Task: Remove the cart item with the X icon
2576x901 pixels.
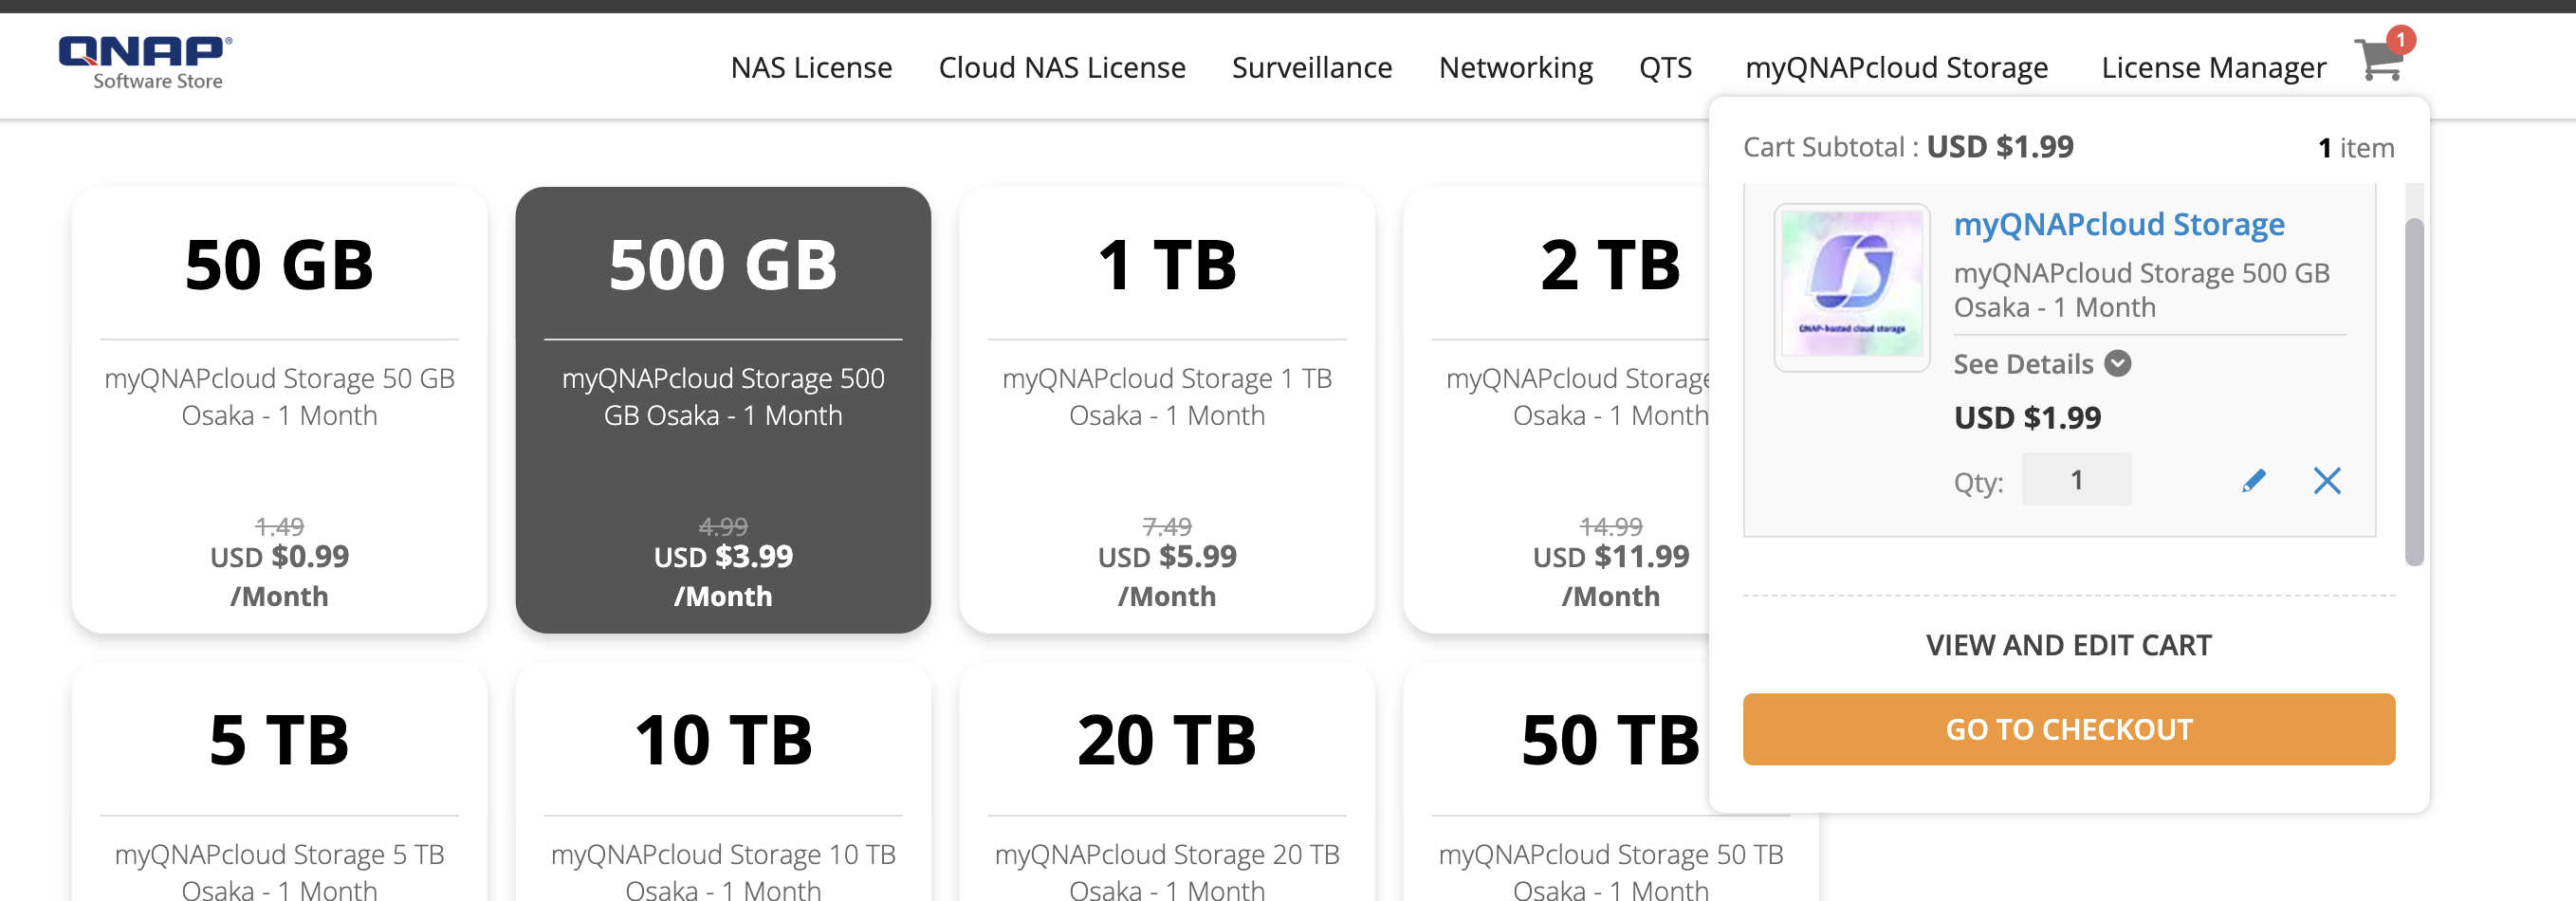Action: 2327,481
